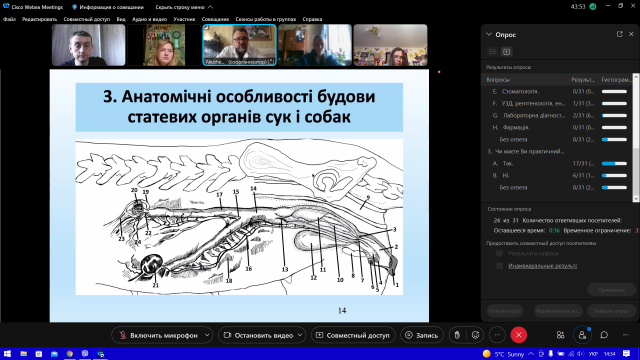This screenshot has width=640, height=360.
Task: Open Редактировать menu
Action: tap(40, 19)
